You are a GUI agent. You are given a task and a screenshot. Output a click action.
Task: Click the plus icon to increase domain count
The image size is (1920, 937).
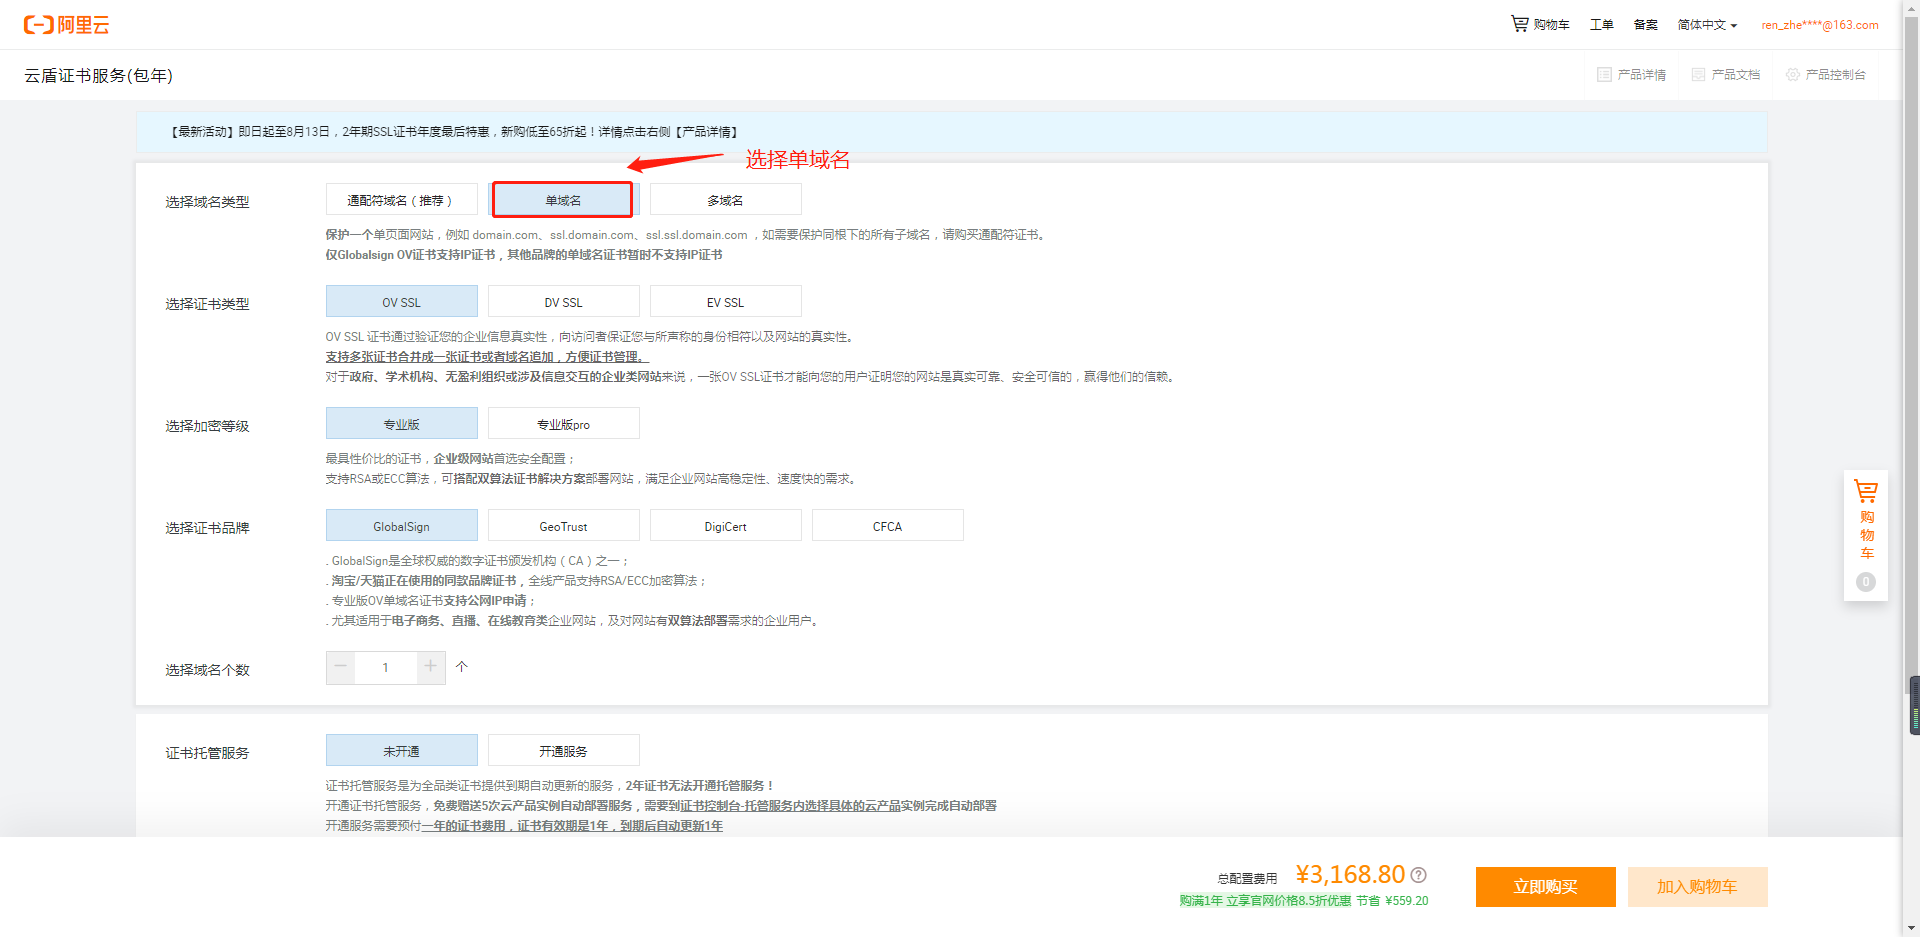pos(430,667)
